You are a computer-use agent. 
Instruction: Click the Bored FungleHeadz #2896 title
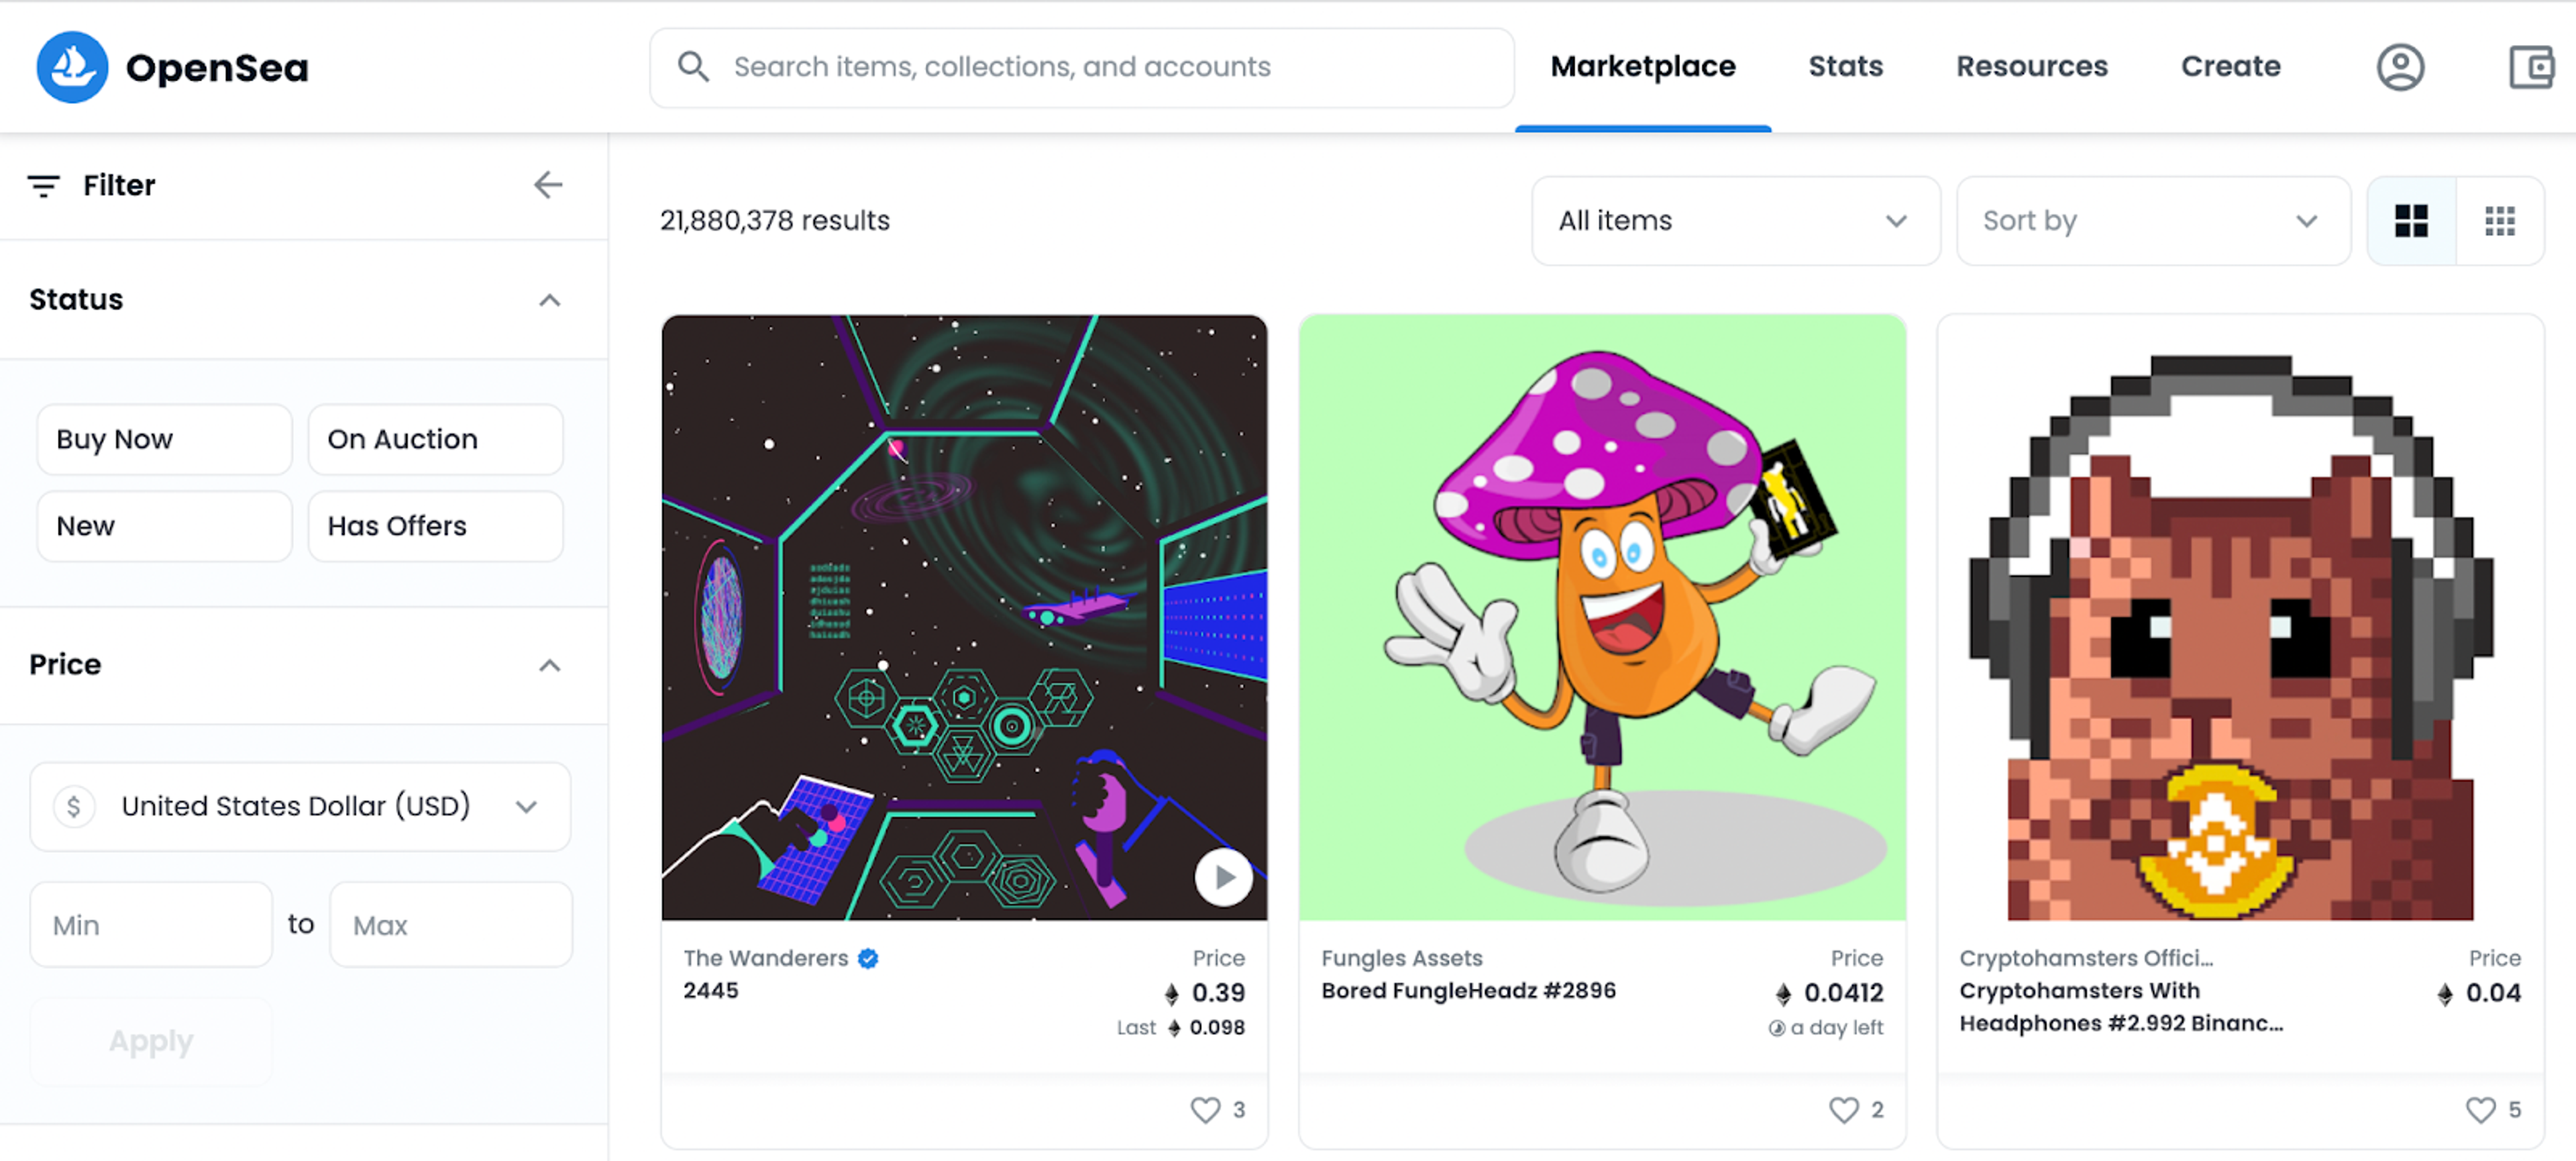pyautogui.click(x=1468, y=991)
